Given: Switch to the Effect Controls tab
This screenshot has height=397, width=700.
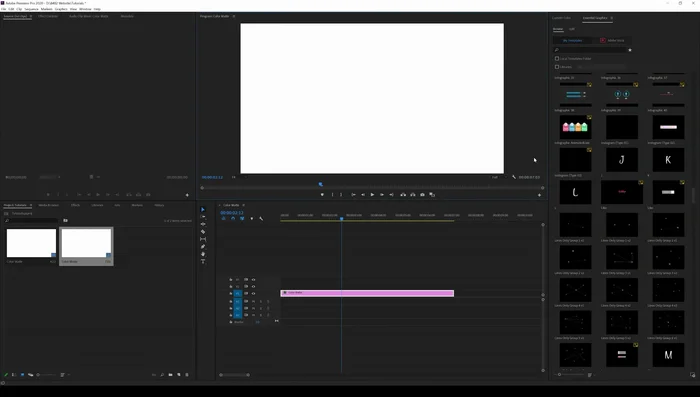Looking at the screenshot, I should (x=48, y=17).
